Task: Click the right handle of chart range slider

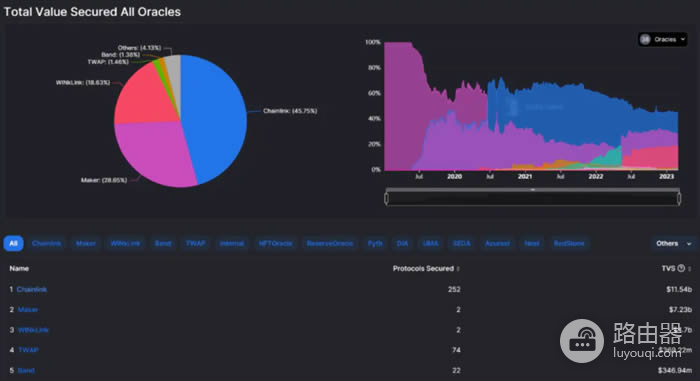Action: click(679, 198)
